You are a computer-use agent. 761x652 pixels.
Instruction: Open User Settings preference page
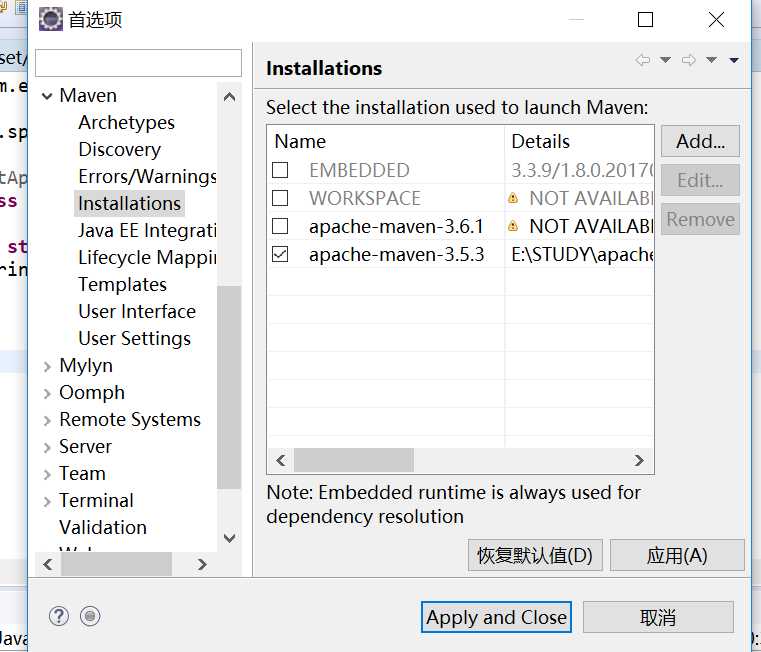(x=134, y=338)
